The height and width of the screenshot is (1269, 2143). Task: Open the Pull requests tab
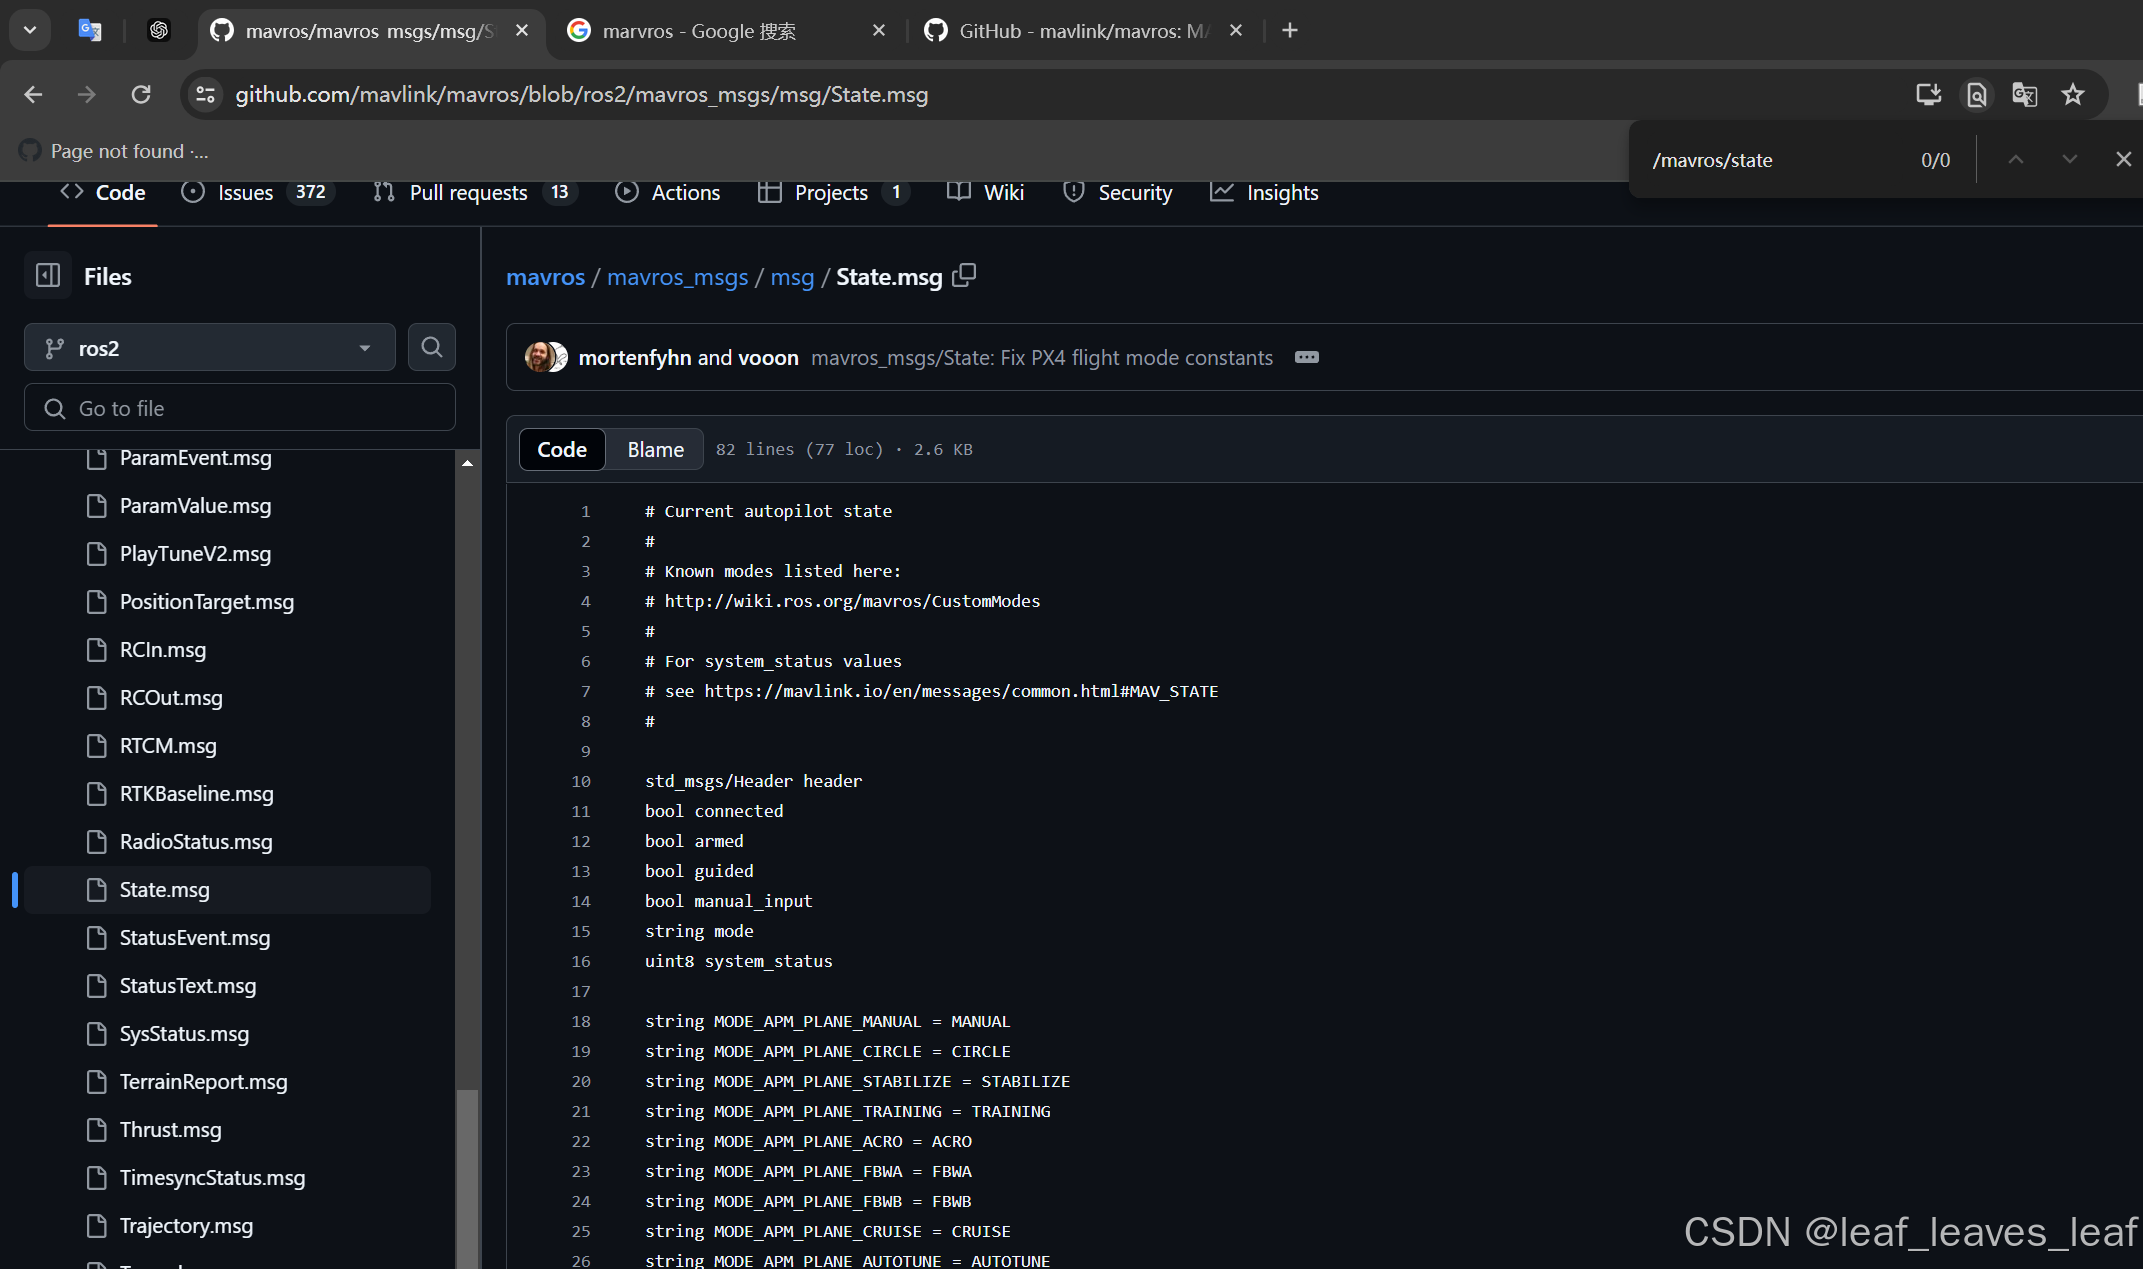point(468,192)
